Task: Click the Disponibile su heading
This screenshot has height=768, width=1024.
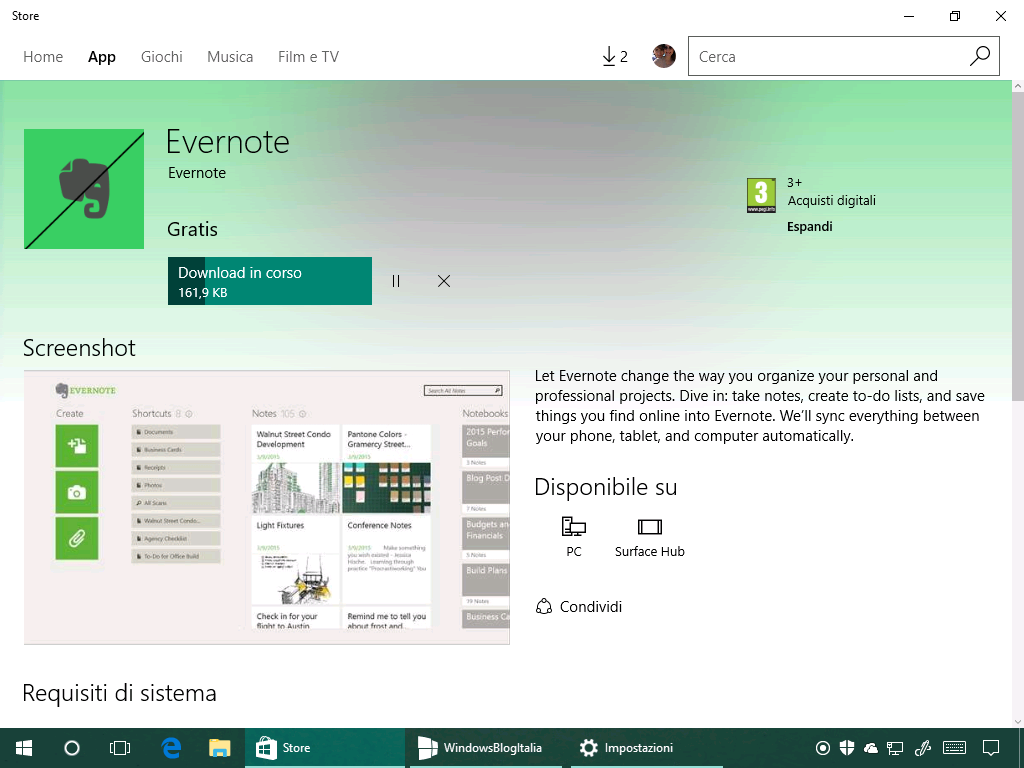Action: pos(605,487)
